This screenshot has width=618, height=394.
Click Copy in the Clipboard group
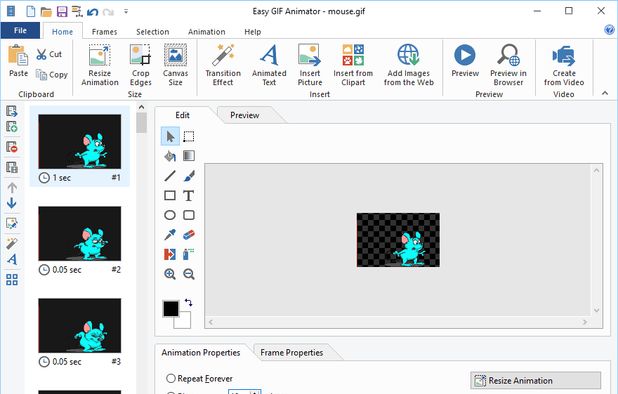click(52, 74)
